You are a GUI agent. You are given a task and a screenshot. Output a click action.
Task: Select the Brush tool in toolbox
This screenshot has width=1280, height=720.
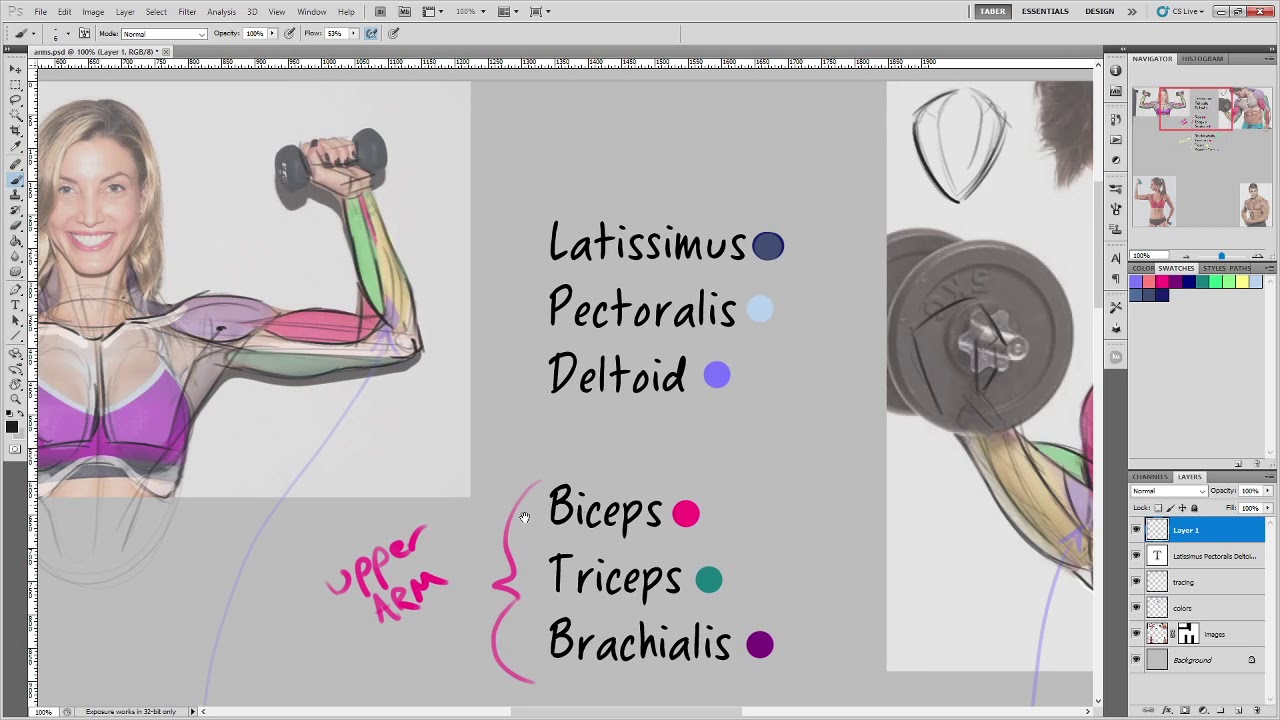16,180
